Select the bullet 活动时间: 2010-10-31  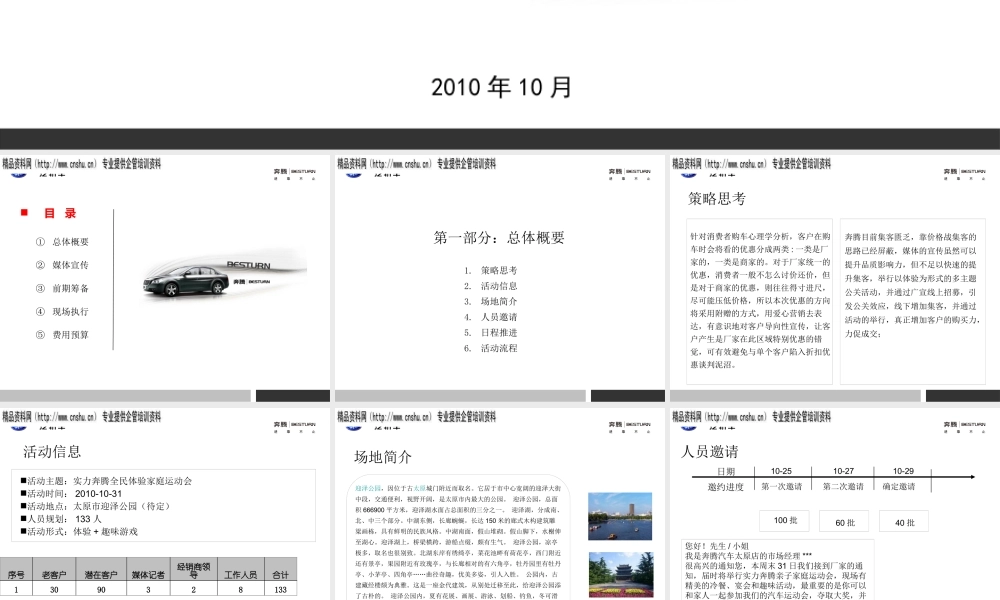[71, 494]
